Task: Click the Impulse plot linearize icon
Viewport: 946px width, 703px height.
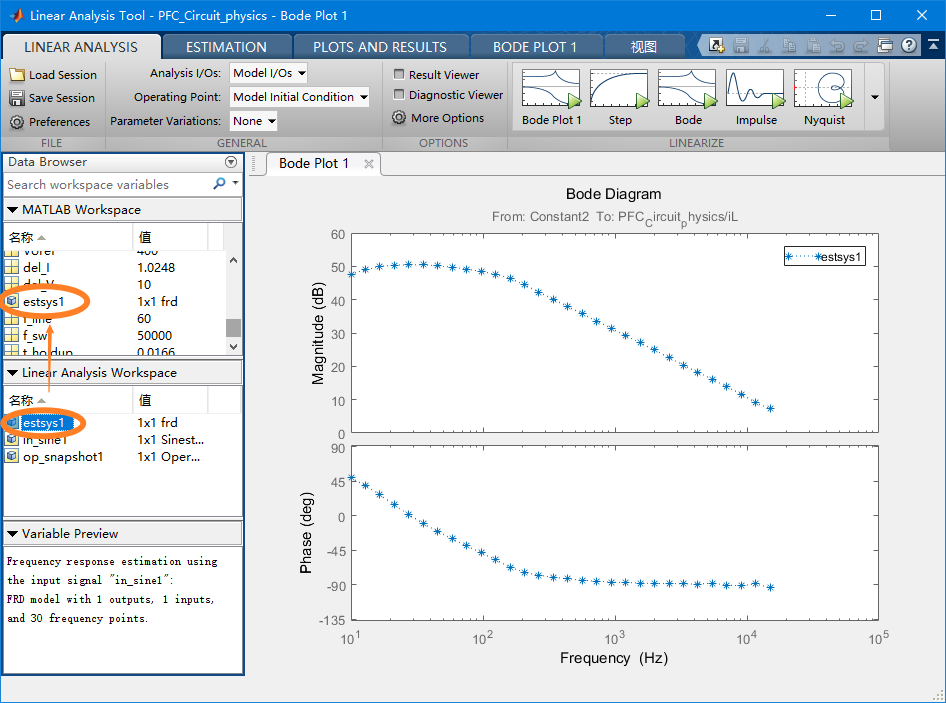Action: click(755, 89)
